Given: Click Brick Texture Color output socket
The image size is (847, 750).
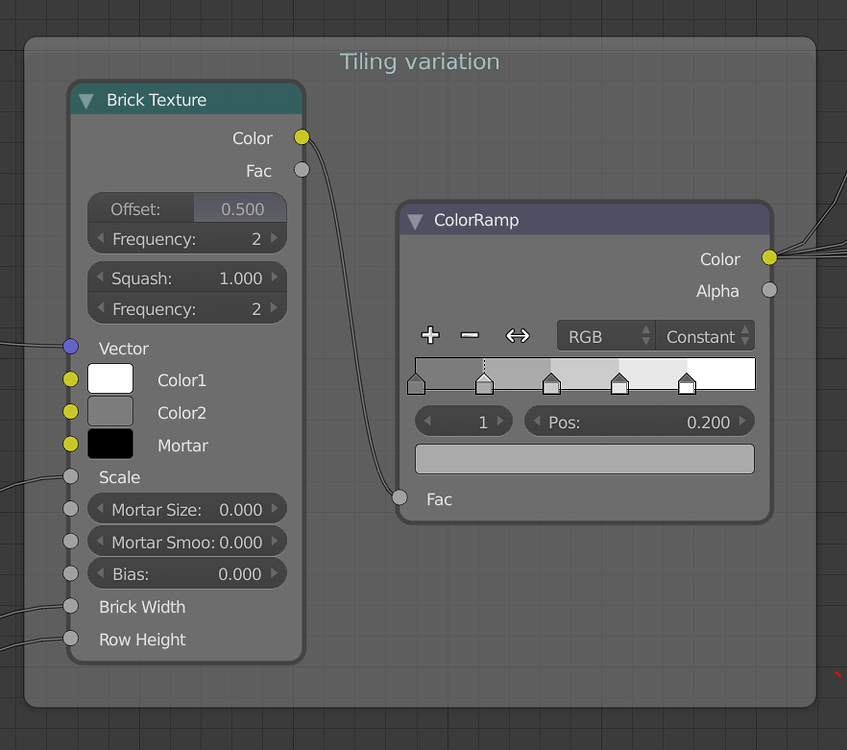Looking at the screenshot, I should pyautogui.click(x=302, y=137).
